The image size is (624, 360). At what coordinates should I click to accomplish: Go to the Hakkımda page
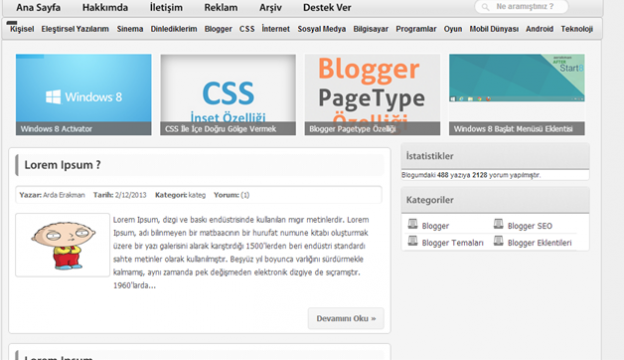(105, 8)
